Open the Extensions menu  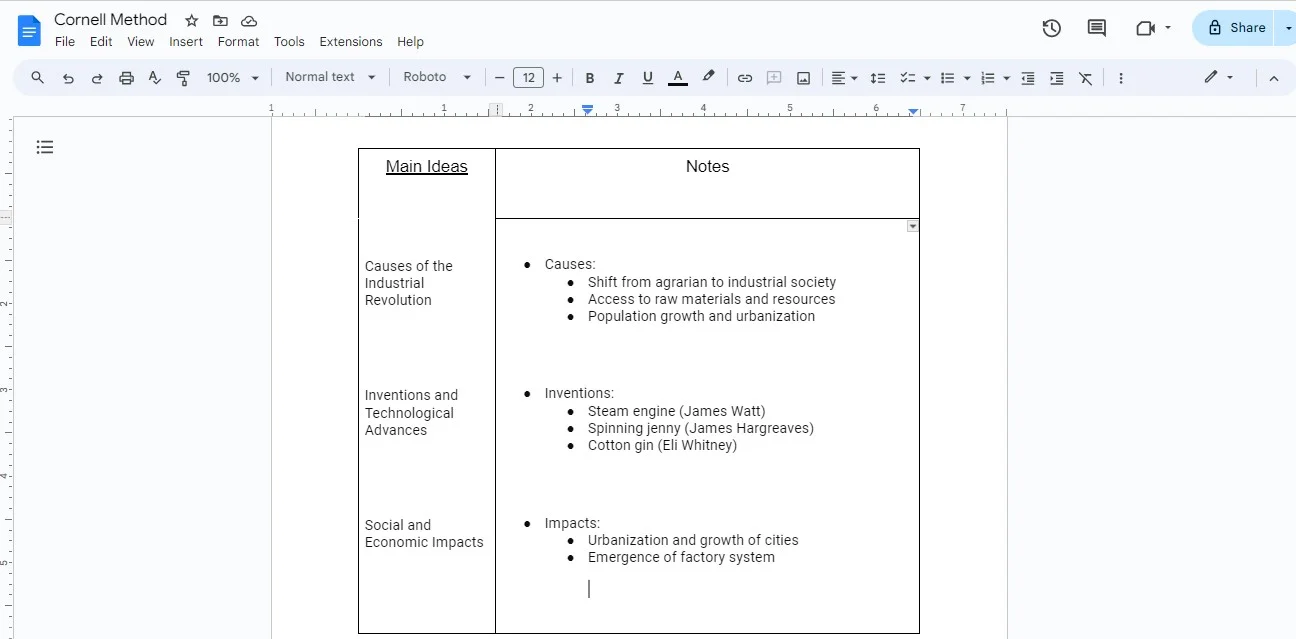350,42
